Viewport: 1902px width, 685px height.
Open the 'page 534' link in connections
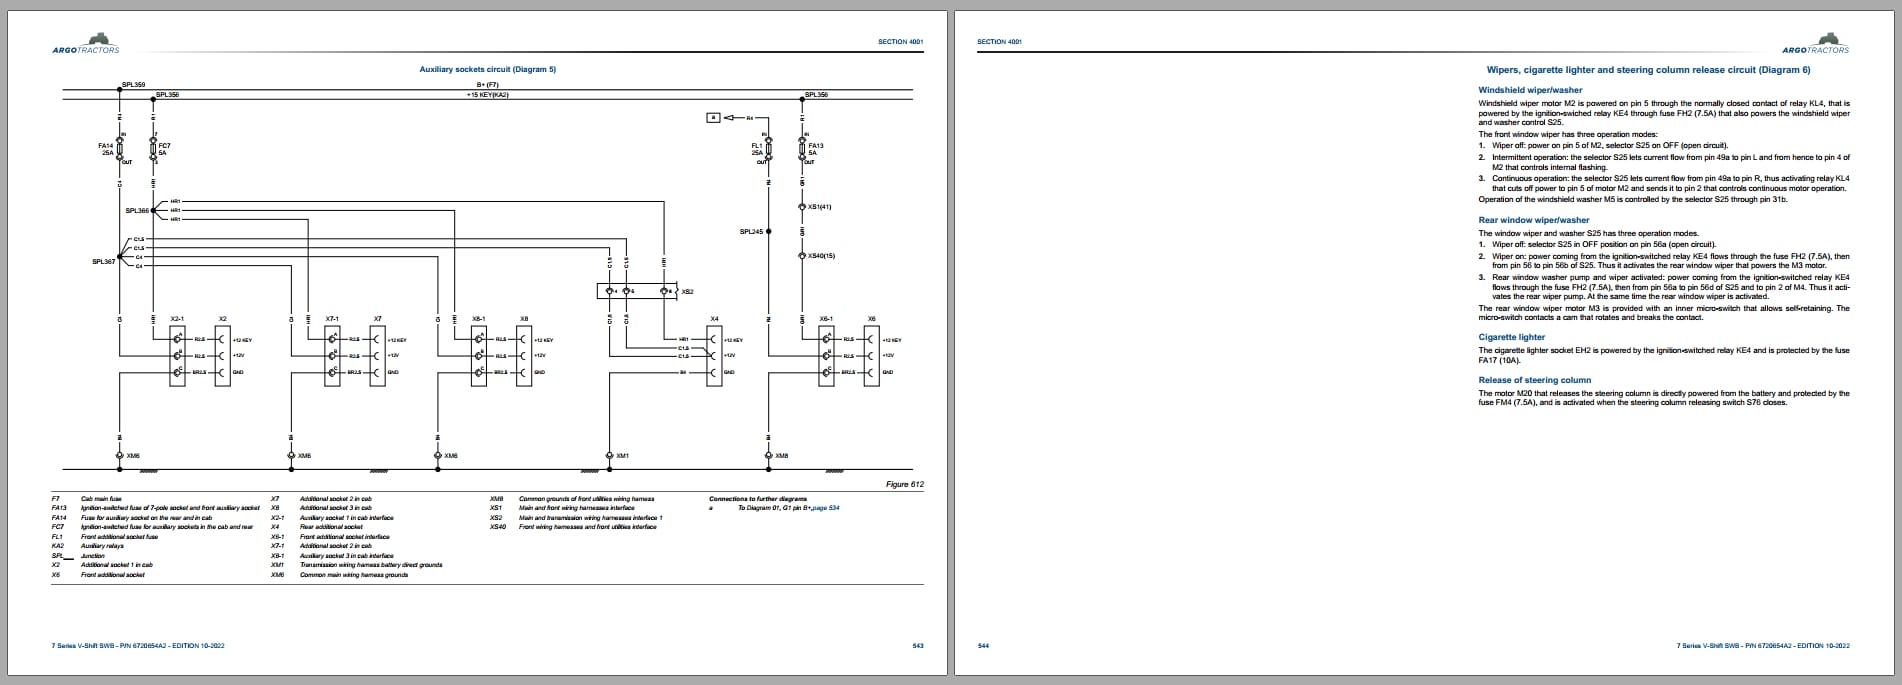pyautogui.click(x=826, y=508)
